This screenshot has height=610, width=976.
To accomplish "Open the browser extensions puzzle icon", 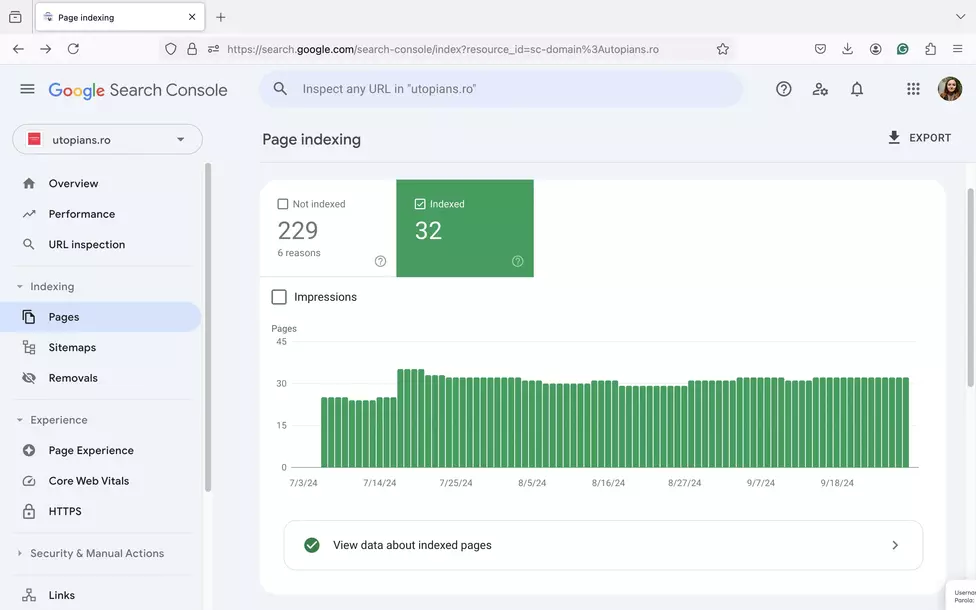I will click(931, 49).
